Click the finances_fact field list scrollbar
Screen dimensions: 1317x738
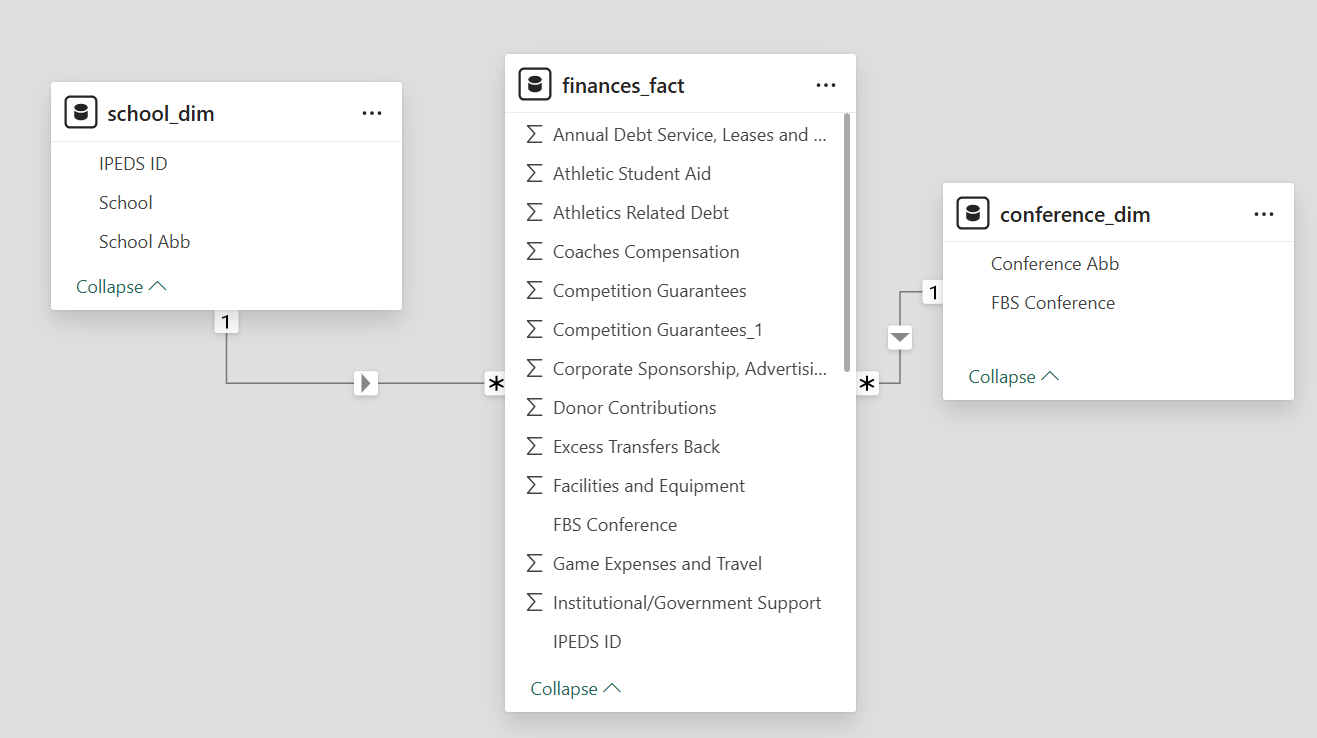pyautogui.click(x=848, y=242)
